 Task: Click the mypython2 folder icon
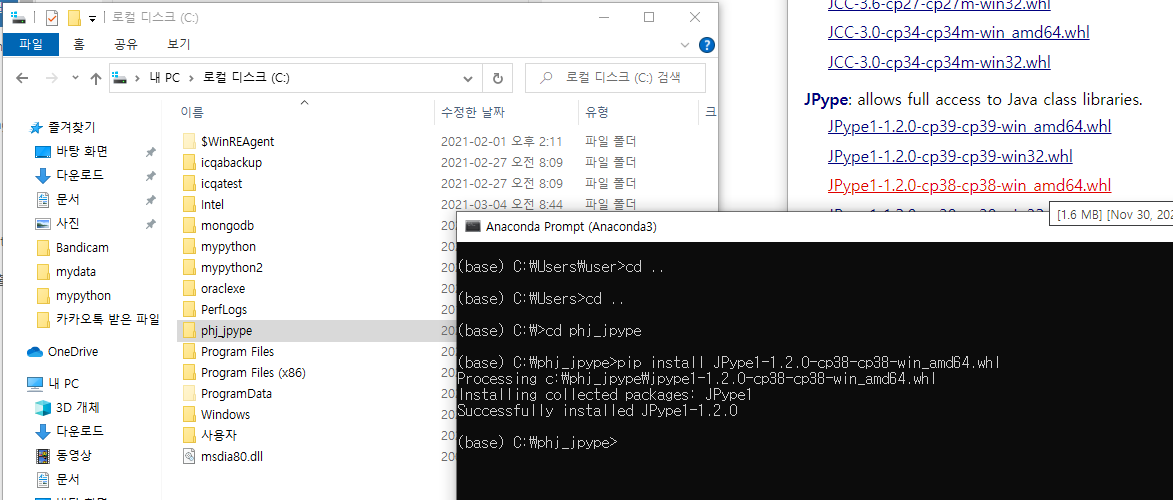click(189, 267)
